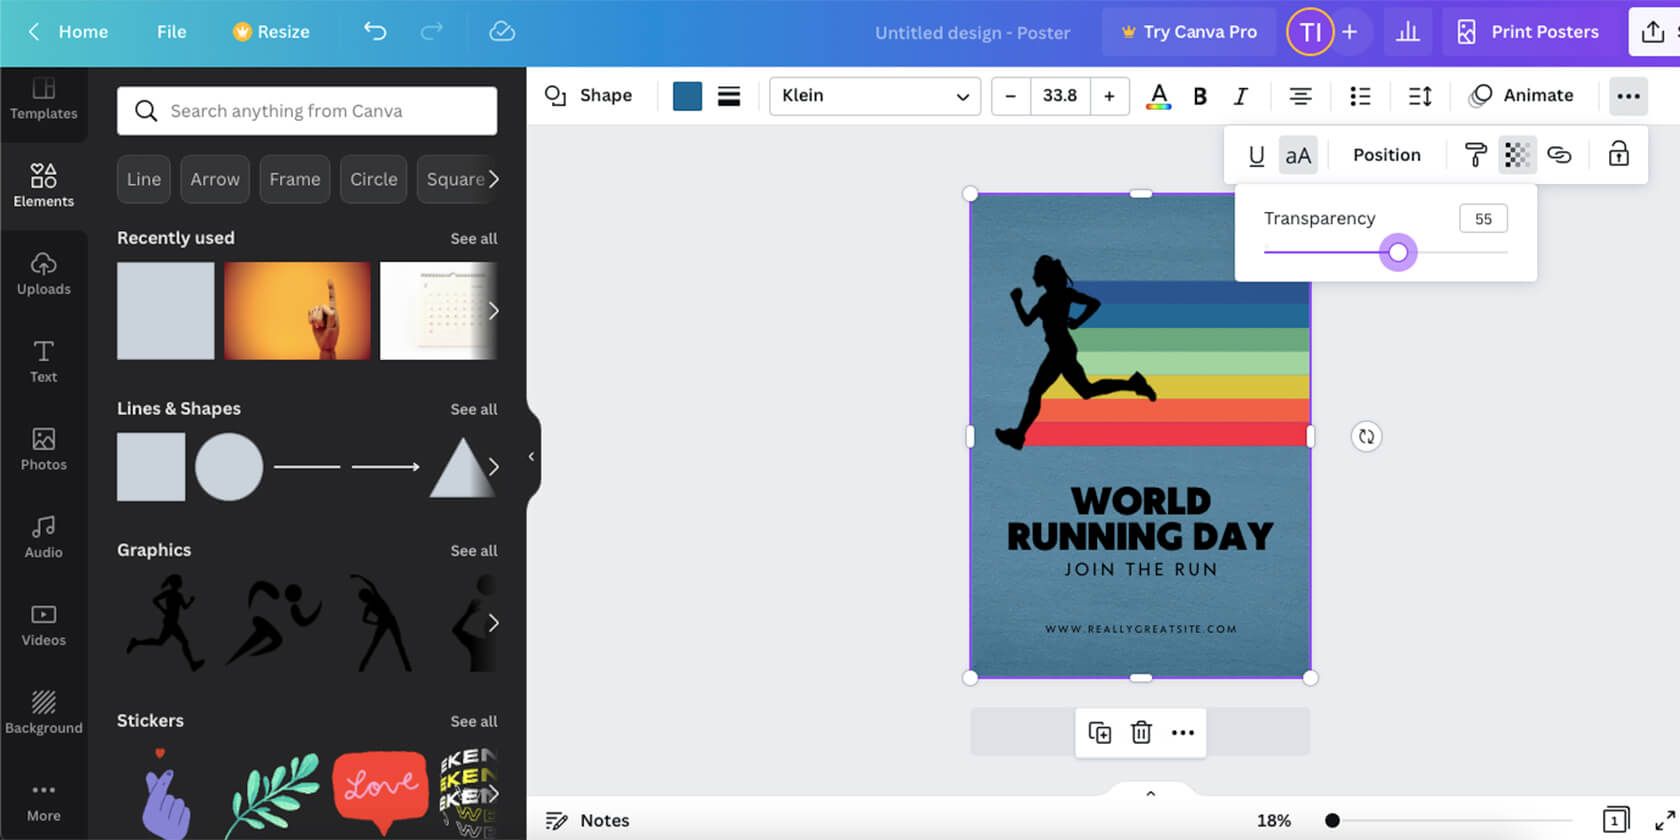Delete the page using trash icon
The image size is (1680, 840).
tap(1141, 733)
